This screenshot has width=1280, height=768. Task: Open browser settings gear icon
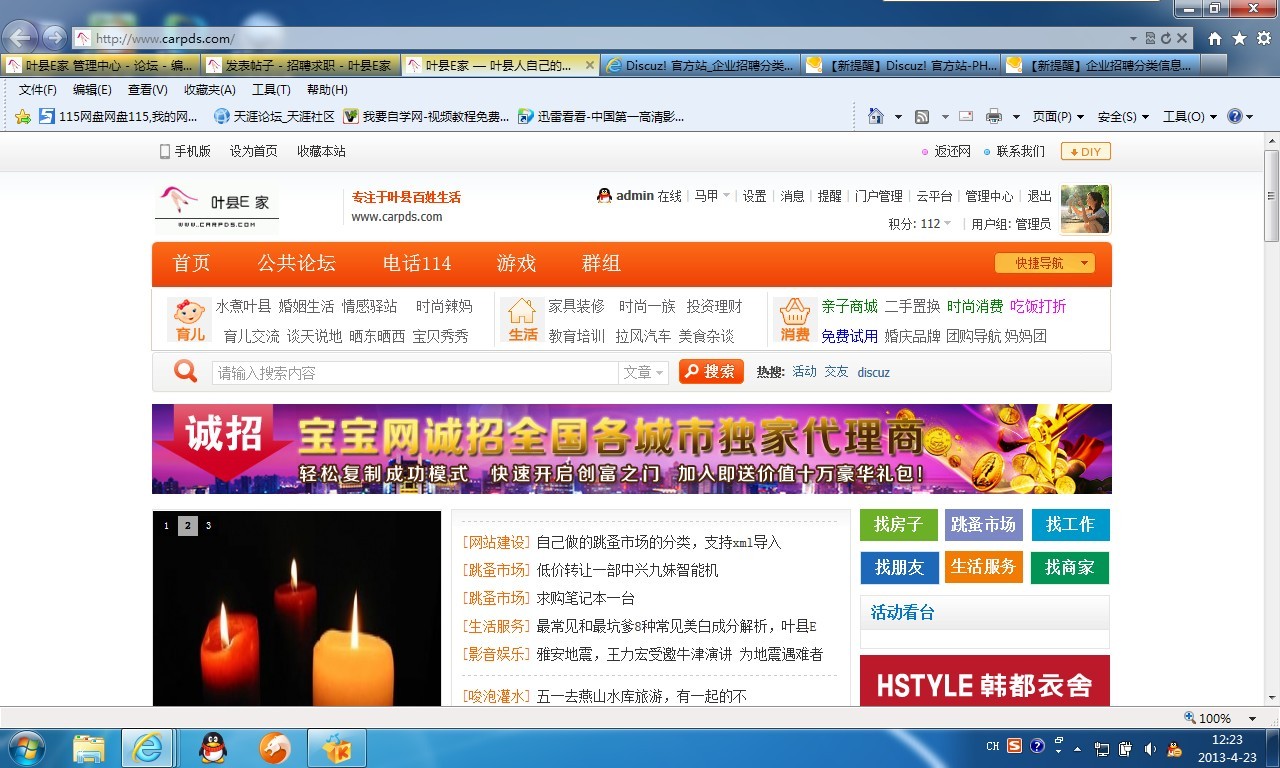[x=1264, y=38]
